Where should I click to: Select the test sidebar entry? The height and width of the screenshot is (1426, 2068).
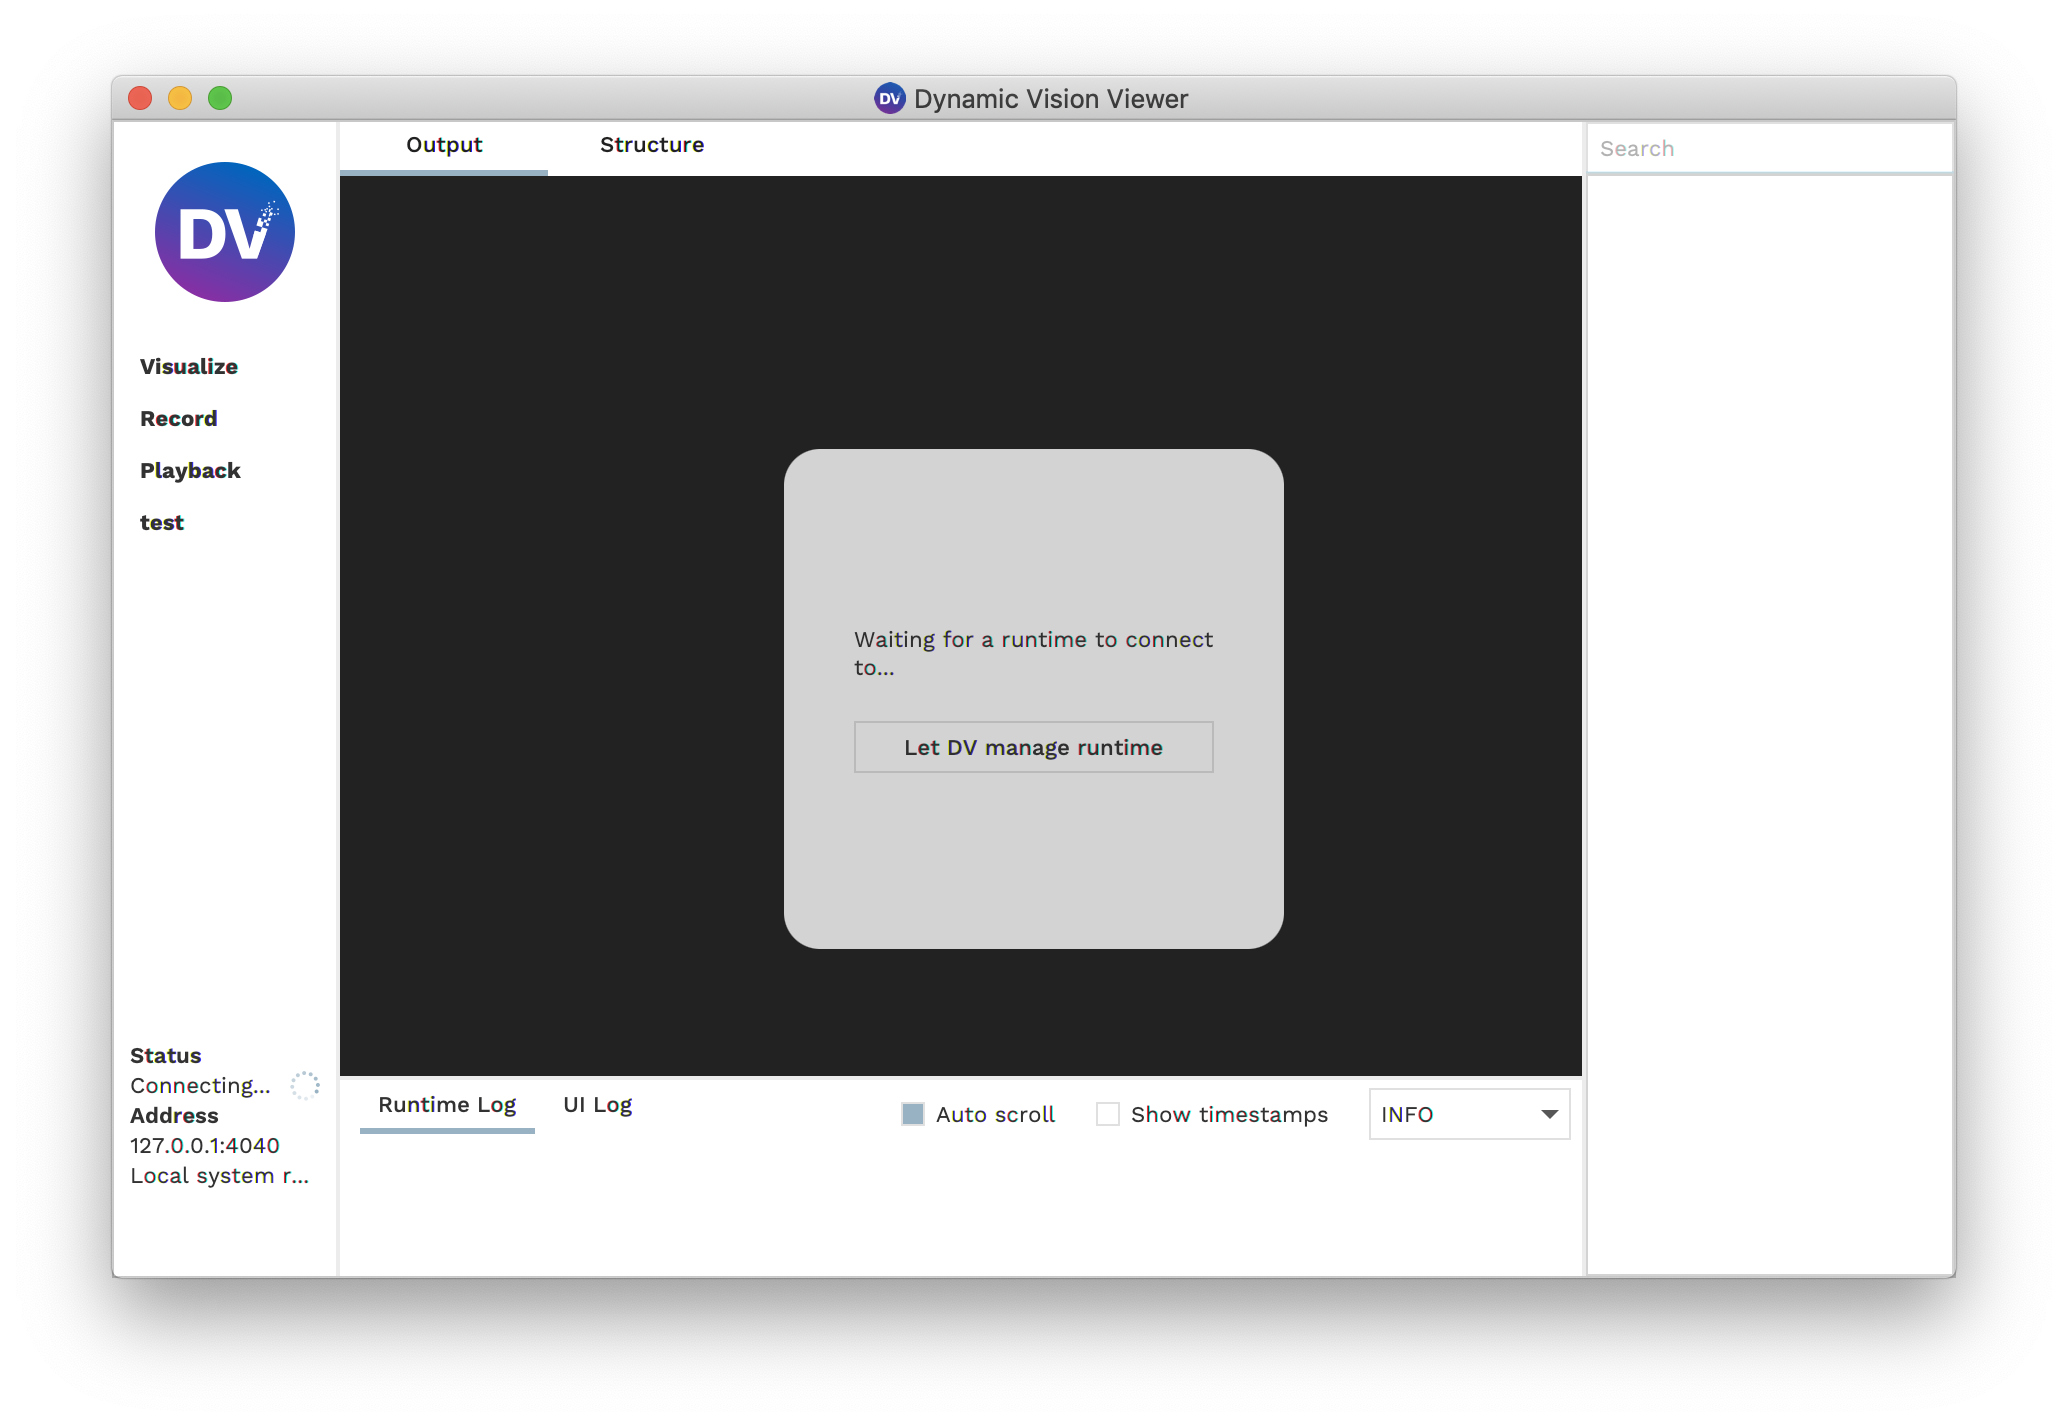point(162,522)
